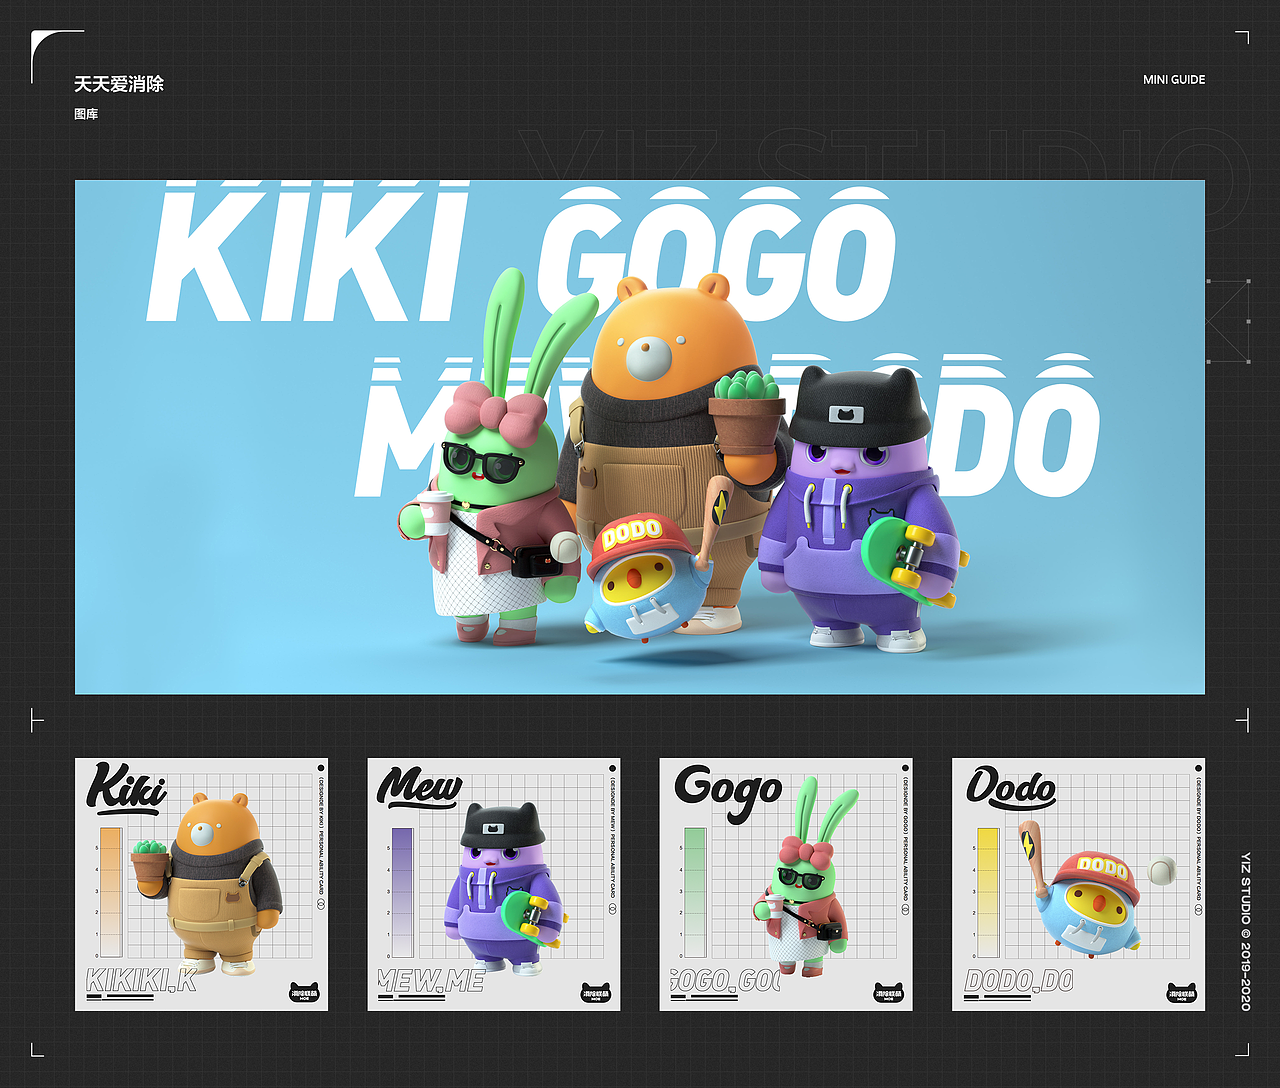Open the green rabbit Gogo ability card
This screenshot has height=1088, width=1280.
coord(786,884)
